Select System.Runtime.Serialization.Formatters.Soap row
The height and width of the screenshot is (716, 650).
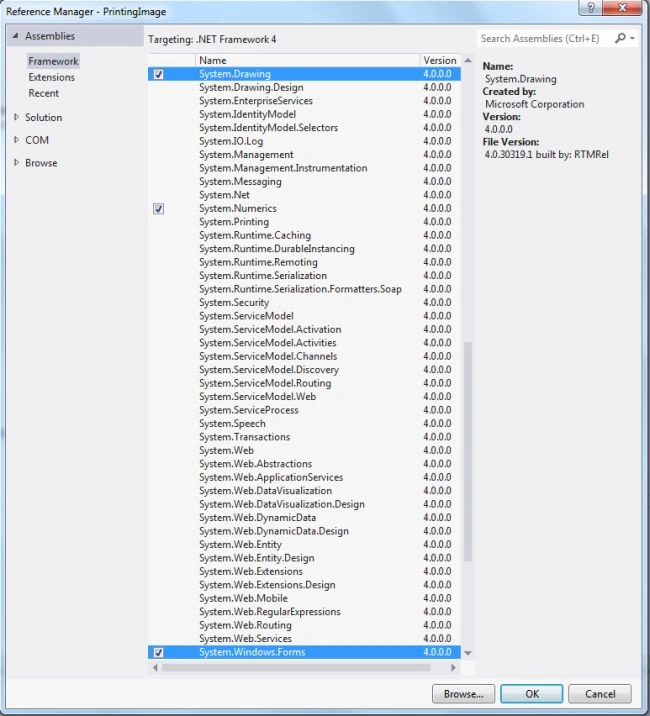pyautogui.click(x=304, y=289)
